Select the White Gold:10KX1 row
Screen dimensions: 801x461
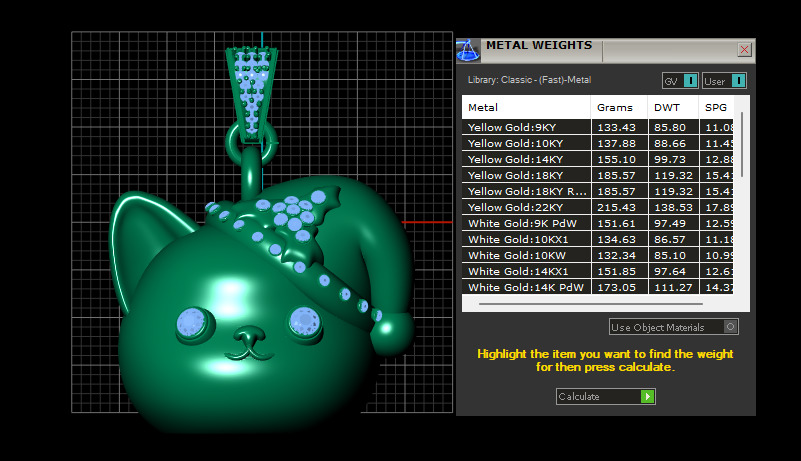pos(598,239)
